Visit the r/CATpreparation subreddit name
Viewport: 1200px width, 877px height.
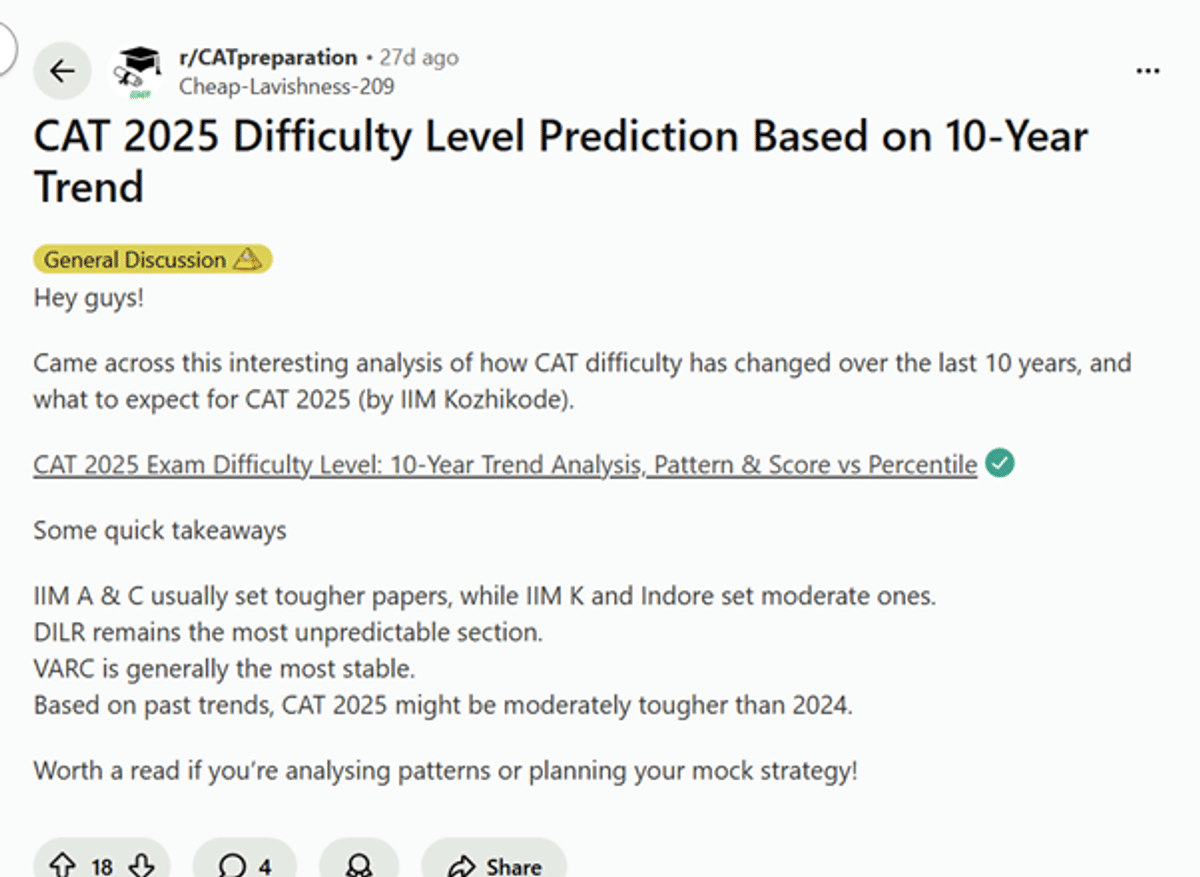point(268,57)
